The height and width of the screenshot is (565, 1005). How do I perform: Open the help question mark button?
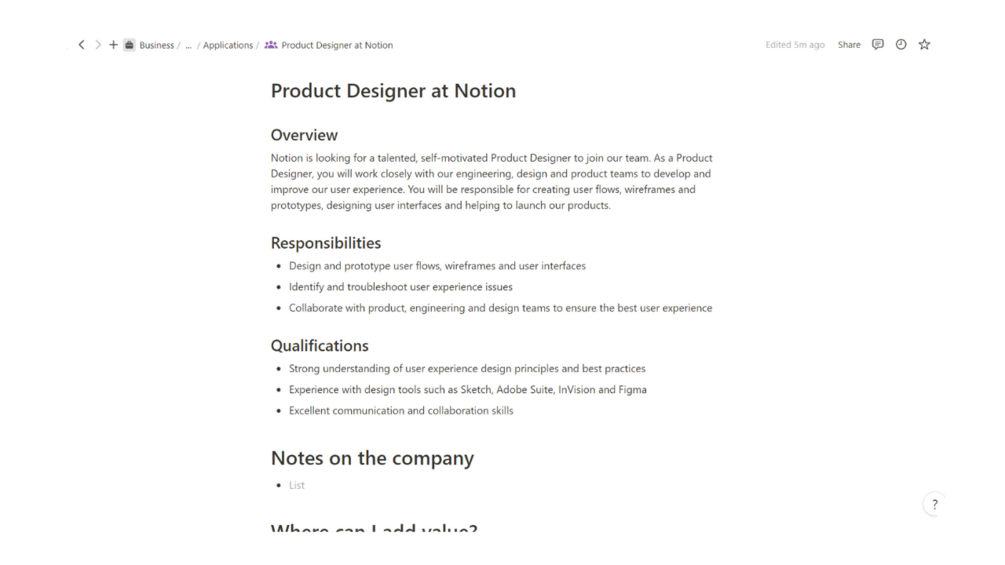coord(935,505)
